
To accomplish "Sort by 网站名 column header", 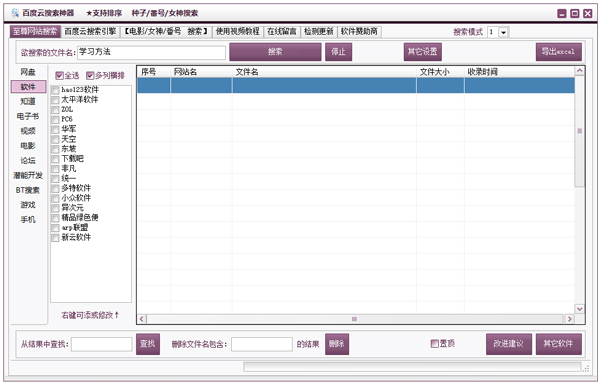I will (201, 72).
